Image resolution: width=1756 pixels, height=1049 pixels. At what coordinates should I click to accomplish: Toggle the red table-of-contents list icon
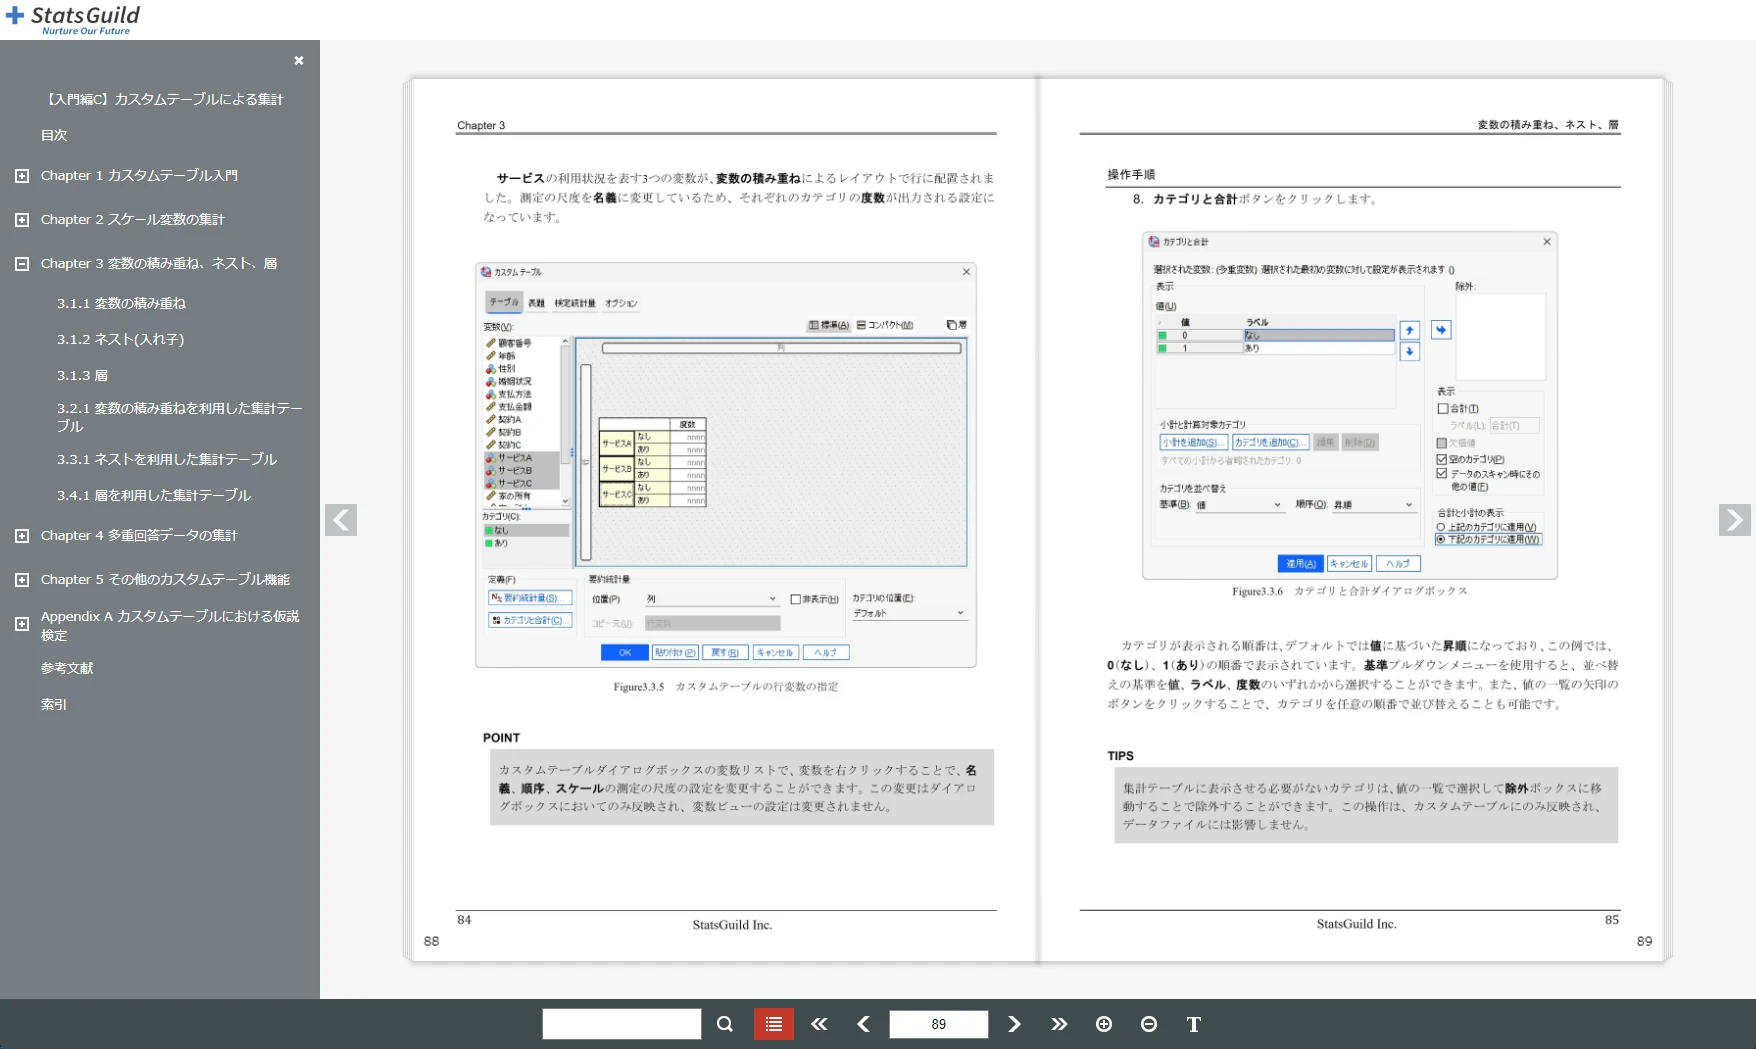tap(773, 1024)
